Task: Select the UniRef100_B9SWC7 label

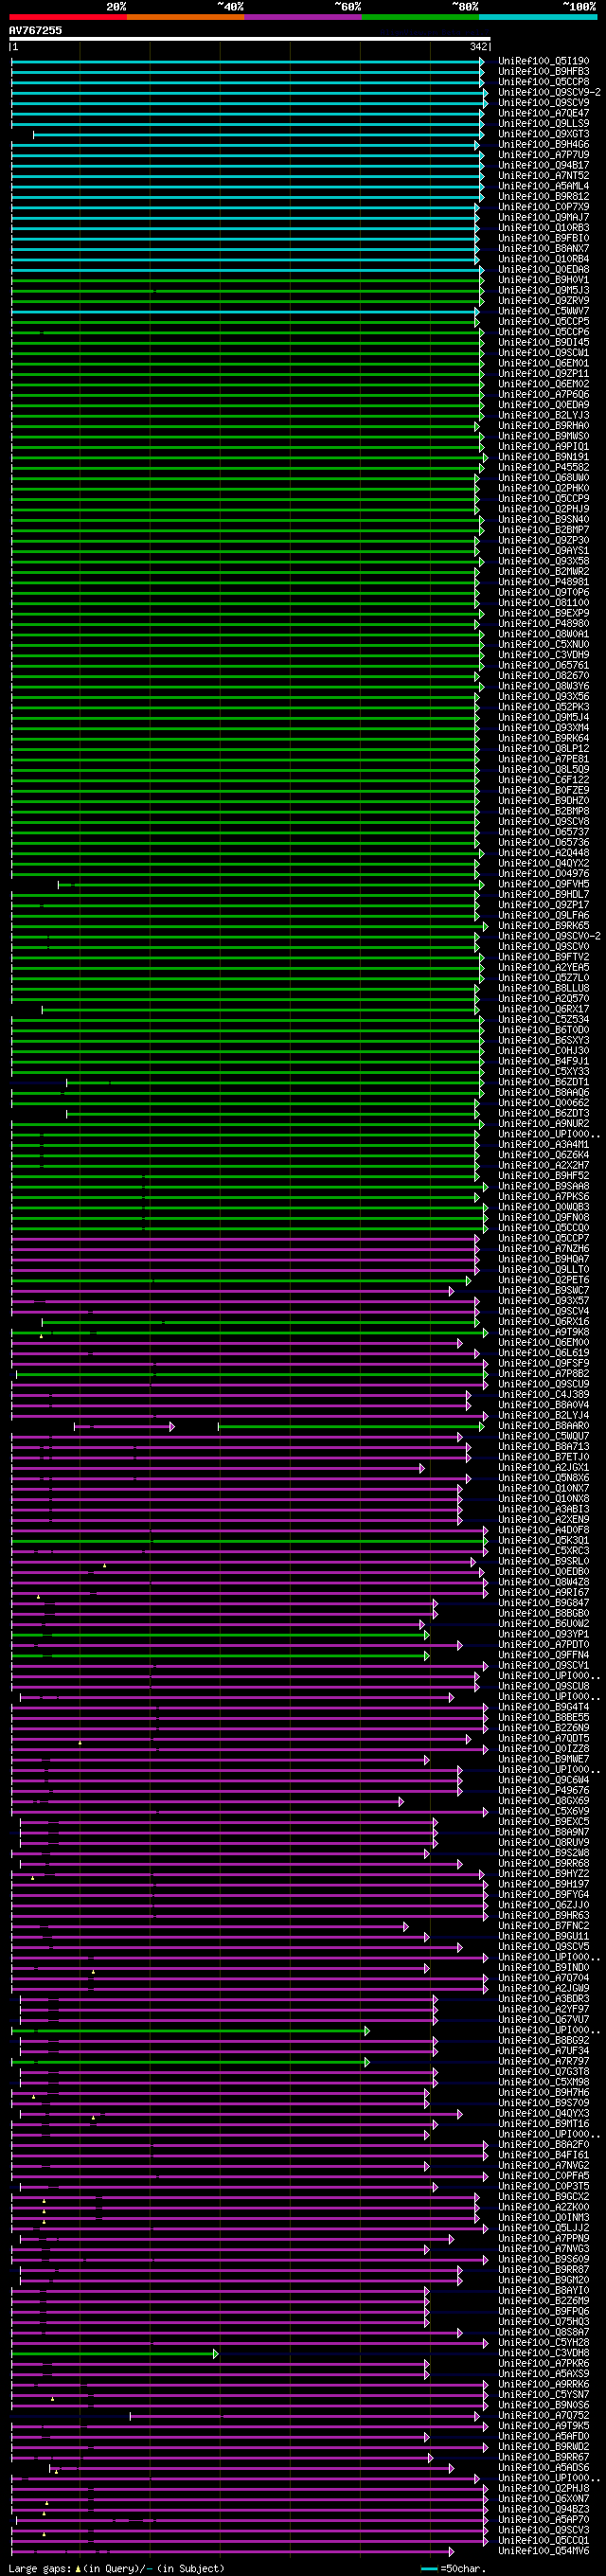Action: point(543,1290)
